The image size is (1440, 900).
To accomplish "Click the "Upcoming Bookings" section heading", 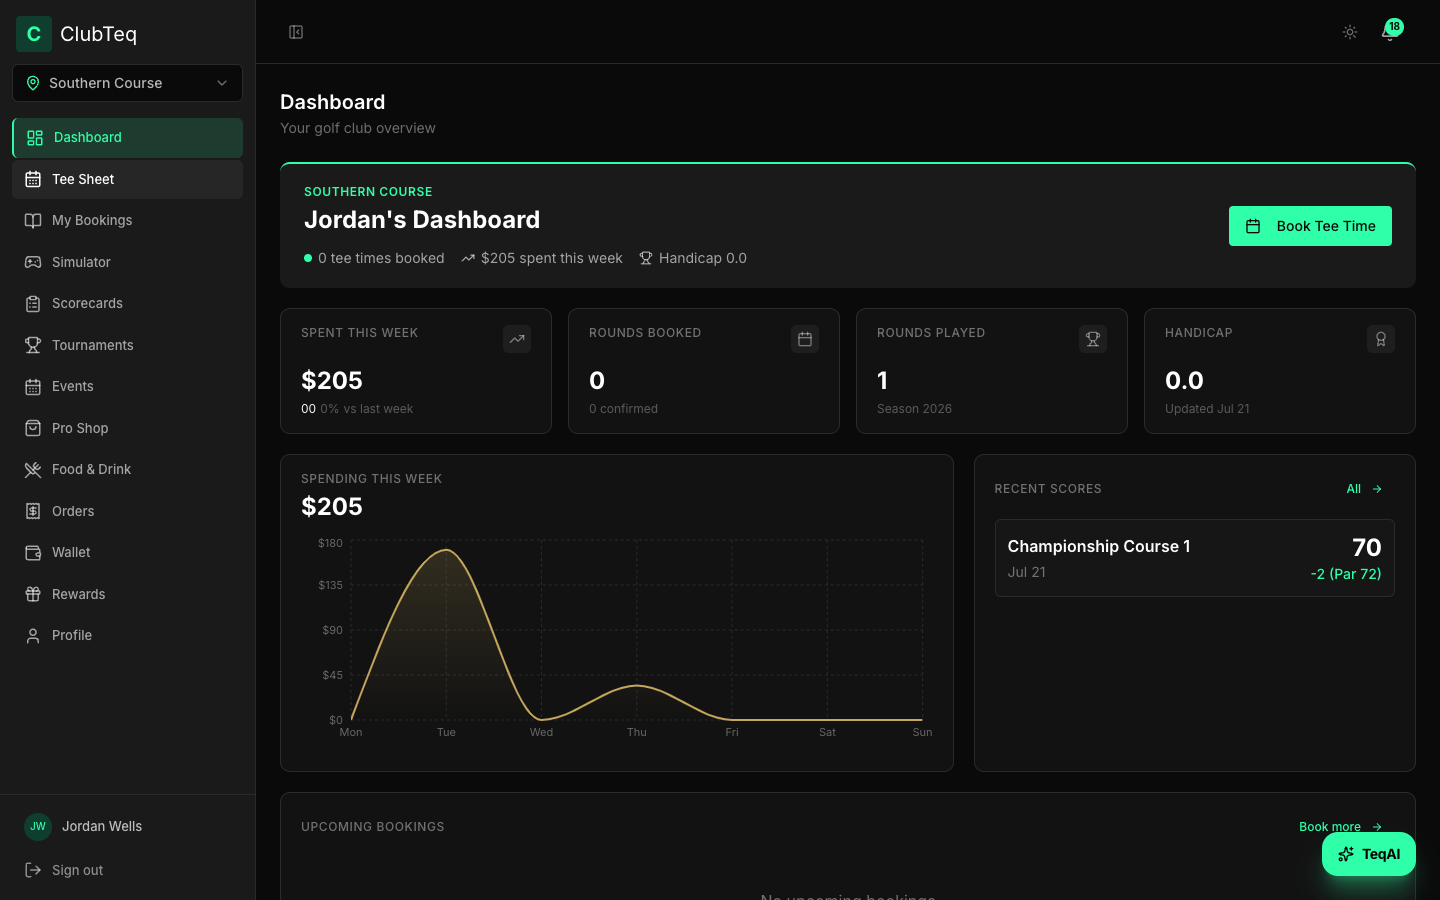I will tap(373, 827).
